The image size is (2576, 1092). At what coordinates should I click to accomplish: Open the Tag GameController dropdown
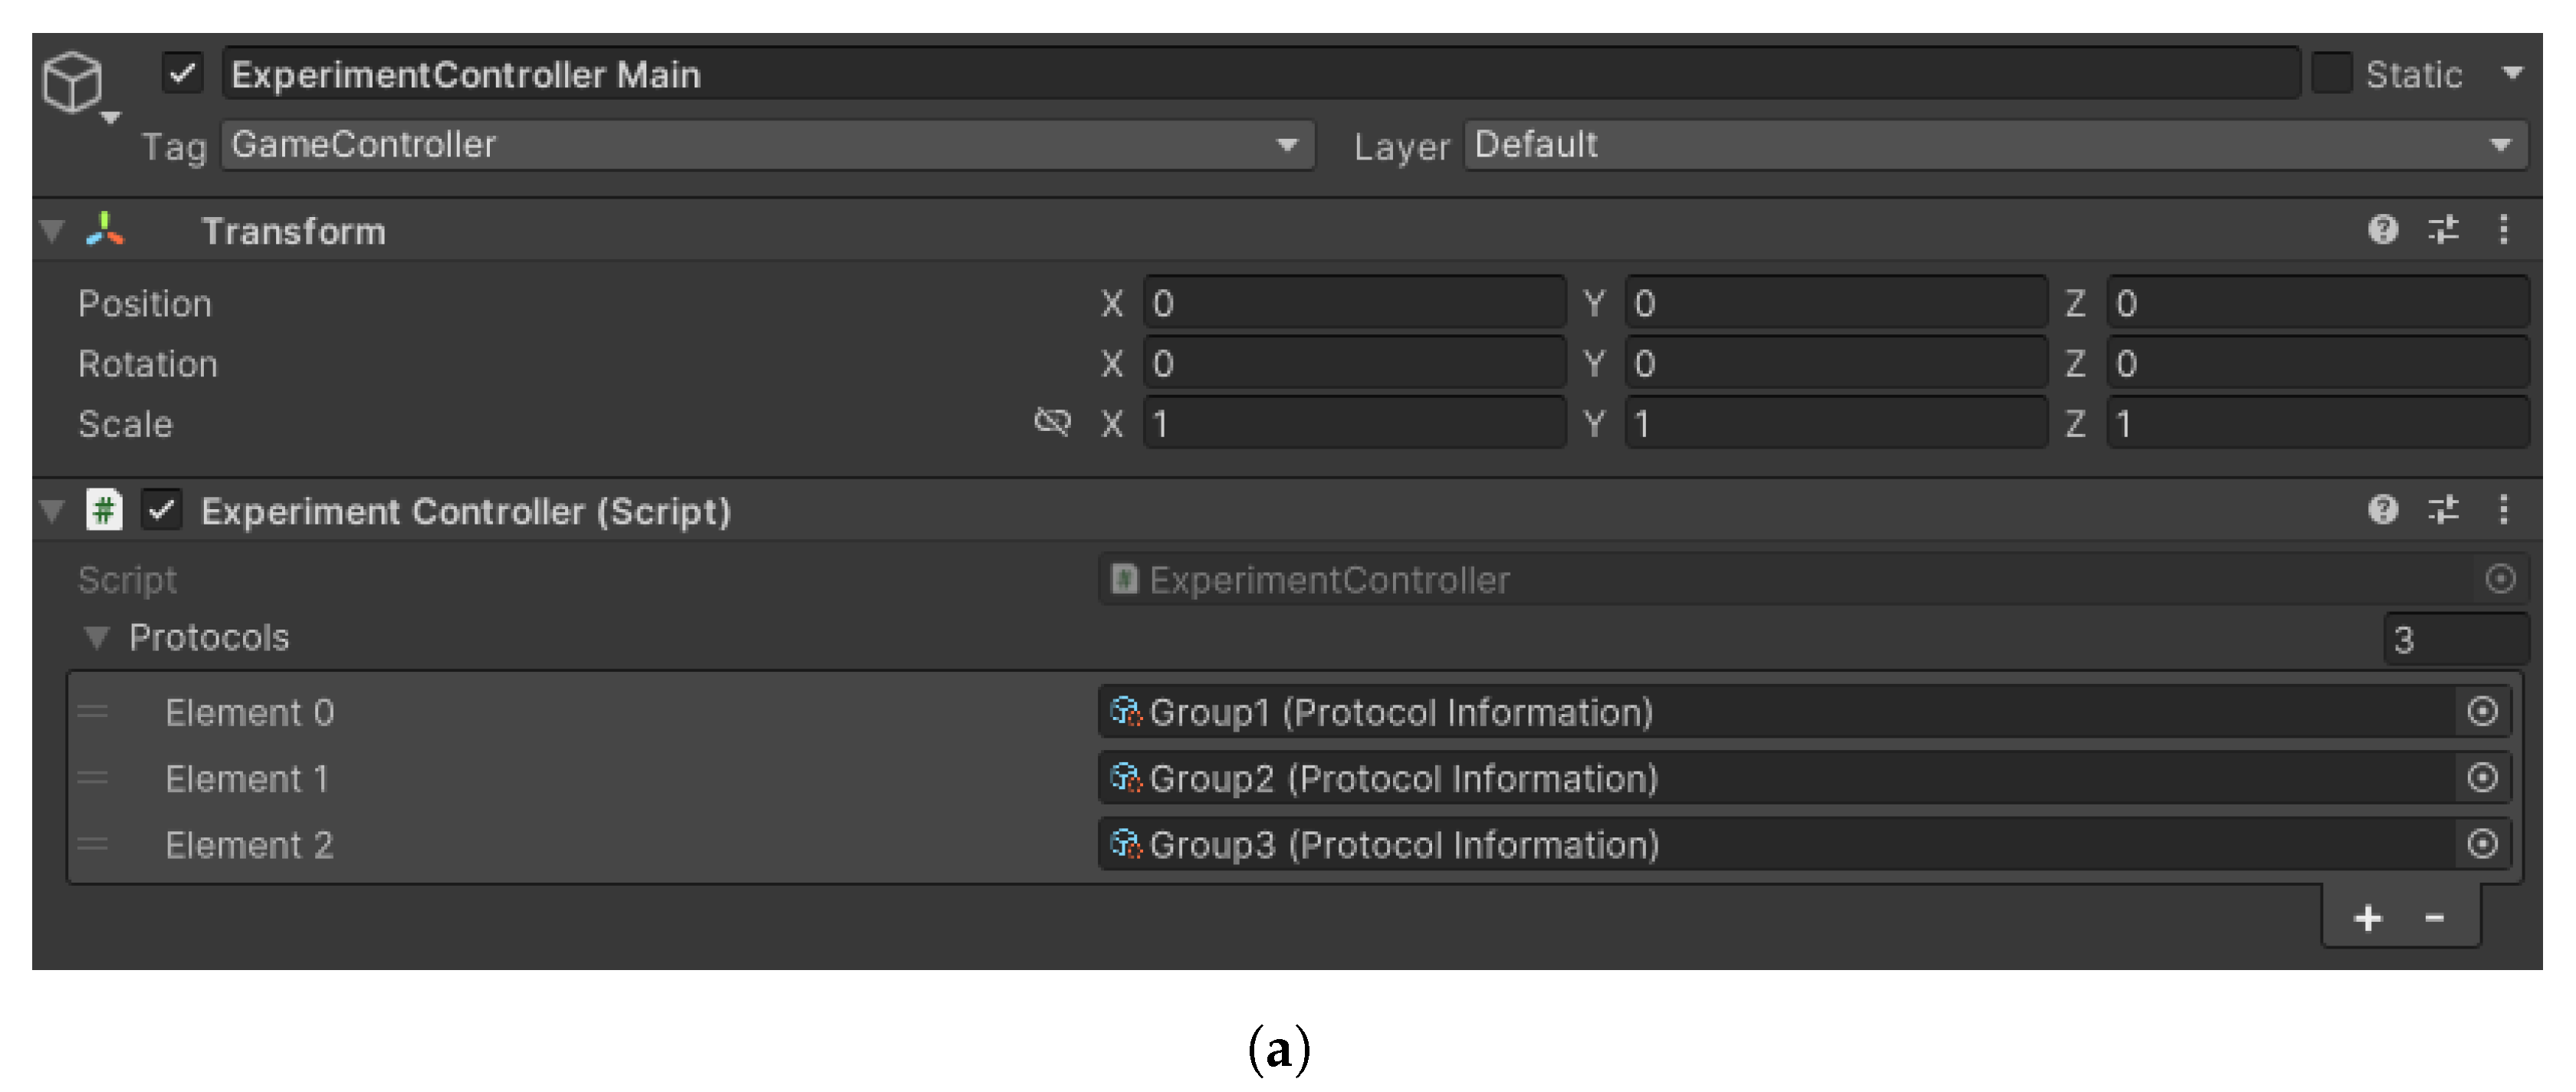click(766, 145)
